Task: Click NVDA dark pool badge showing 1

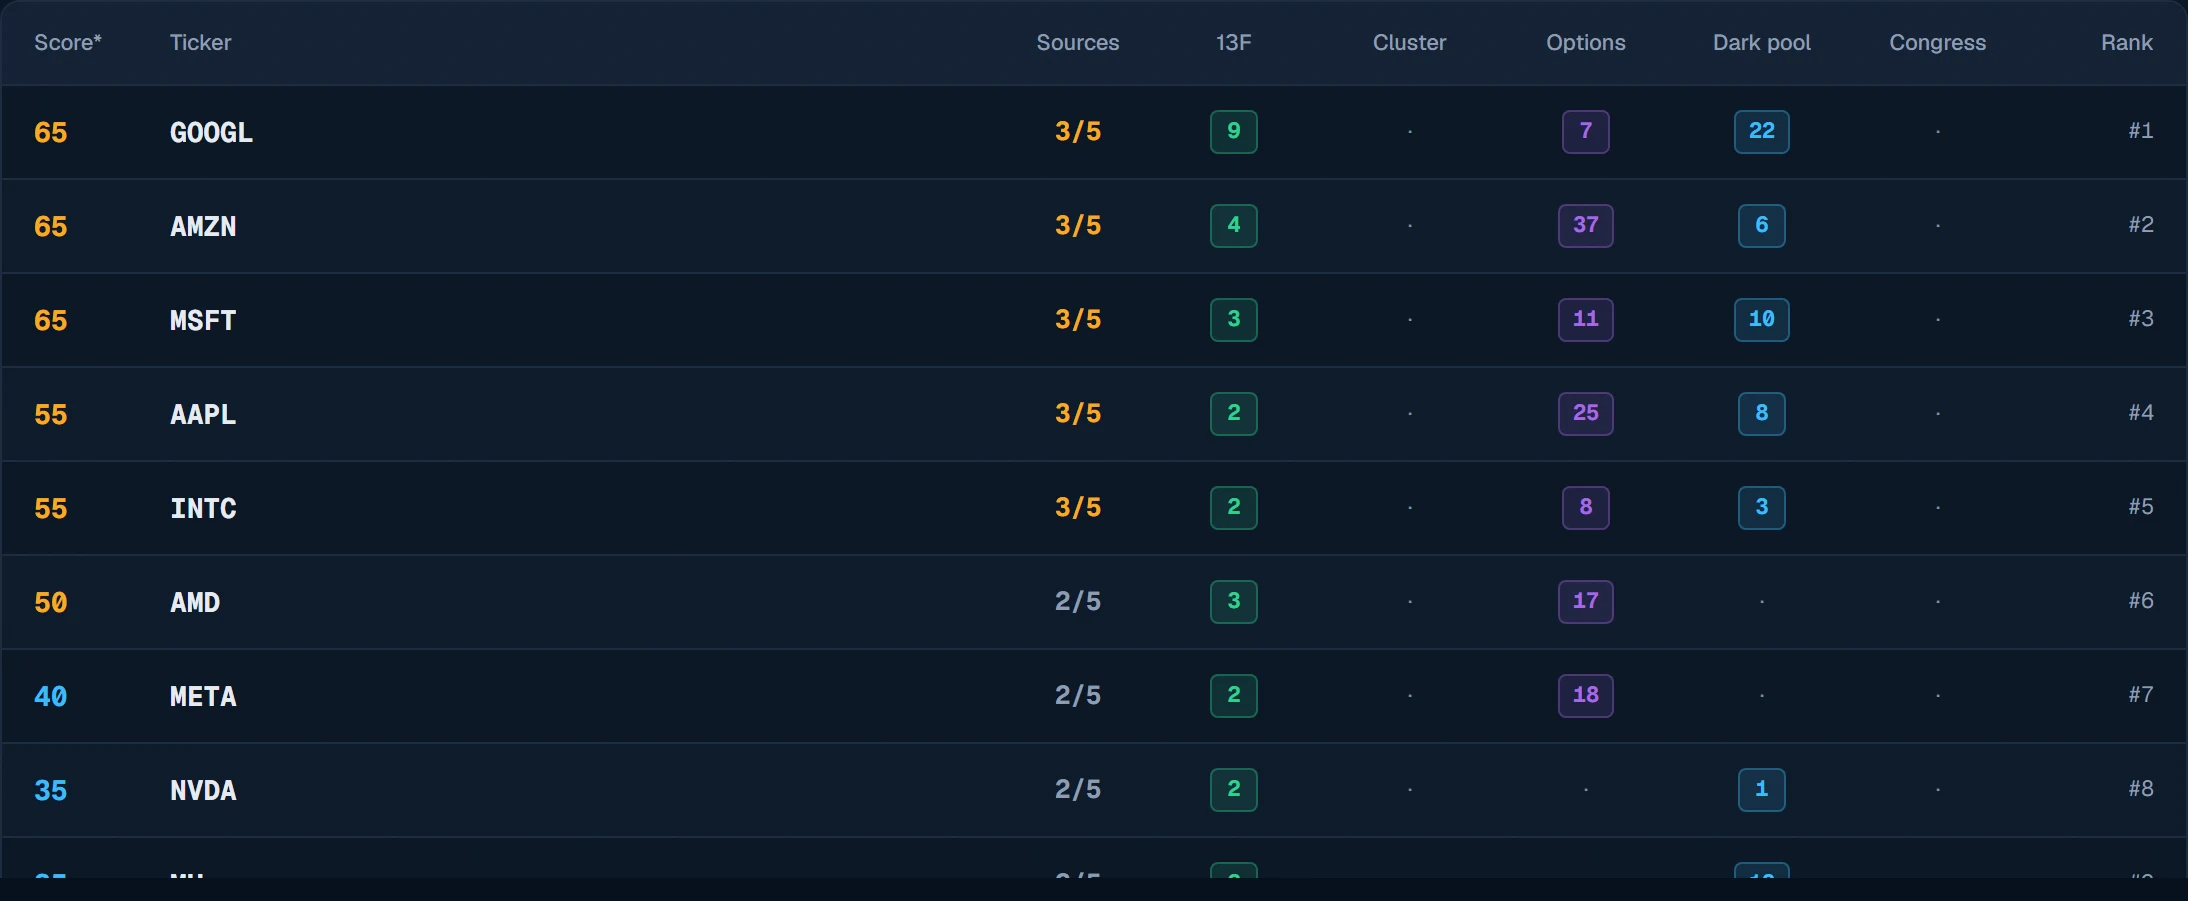Action: tap(1761, 790)
